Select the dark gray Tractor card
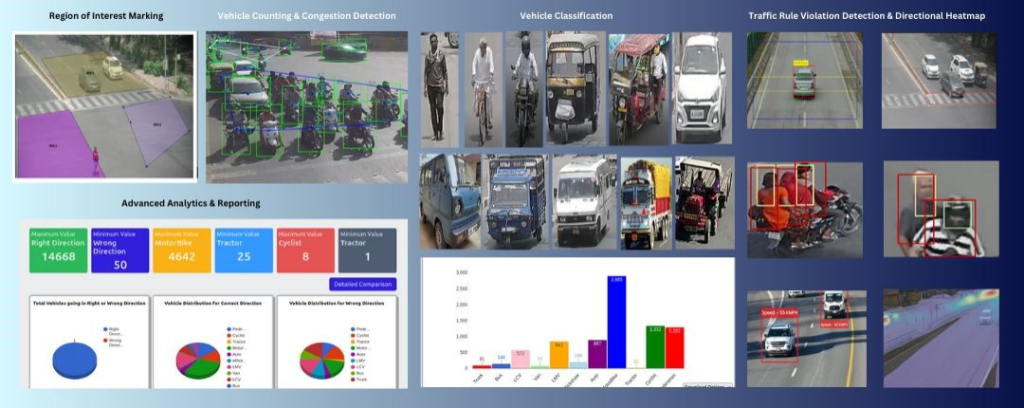 click(367, 250)
